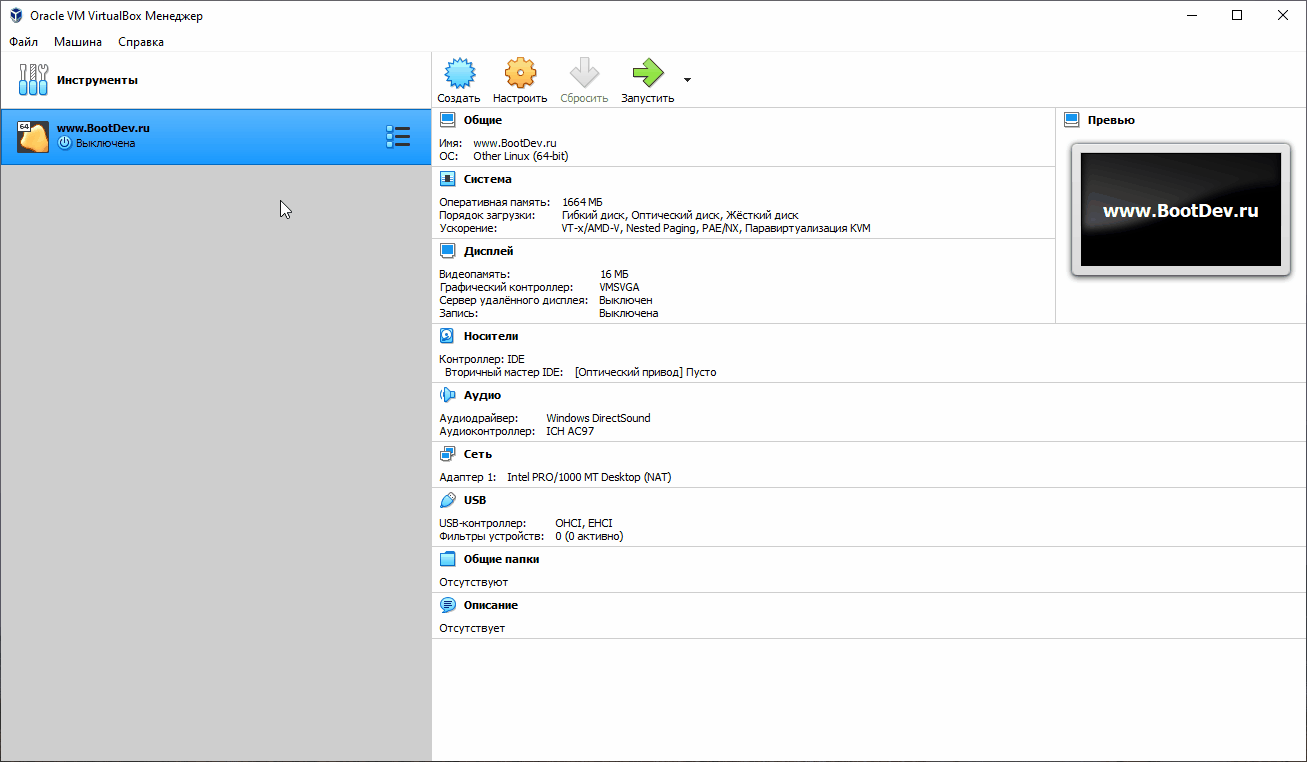Screen dimensions: 1307x762
Task: Open settings with the Настроить gear icon
Action: click(520, 73)
